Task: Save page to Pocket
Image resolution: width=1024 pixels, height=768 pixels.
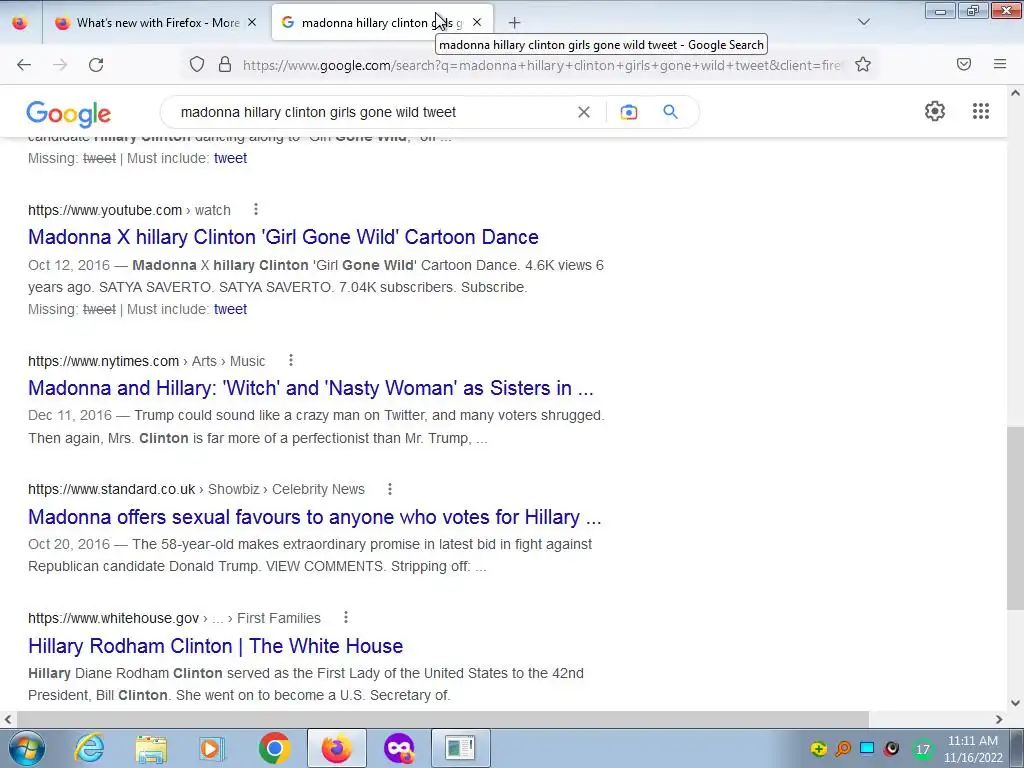Action: [963, 64]
